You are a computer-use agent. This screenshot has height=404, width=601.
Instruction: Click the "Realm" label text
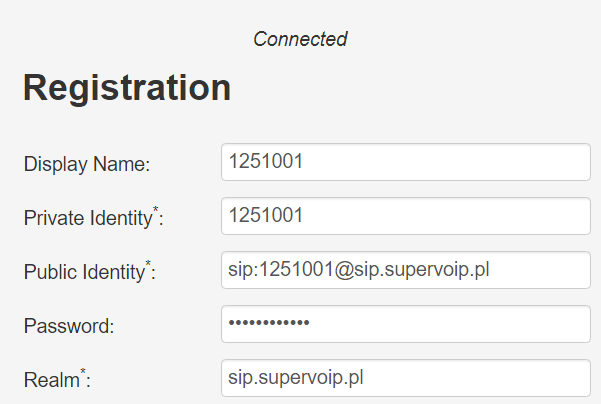pyautogui.click(x=50, y=380)
